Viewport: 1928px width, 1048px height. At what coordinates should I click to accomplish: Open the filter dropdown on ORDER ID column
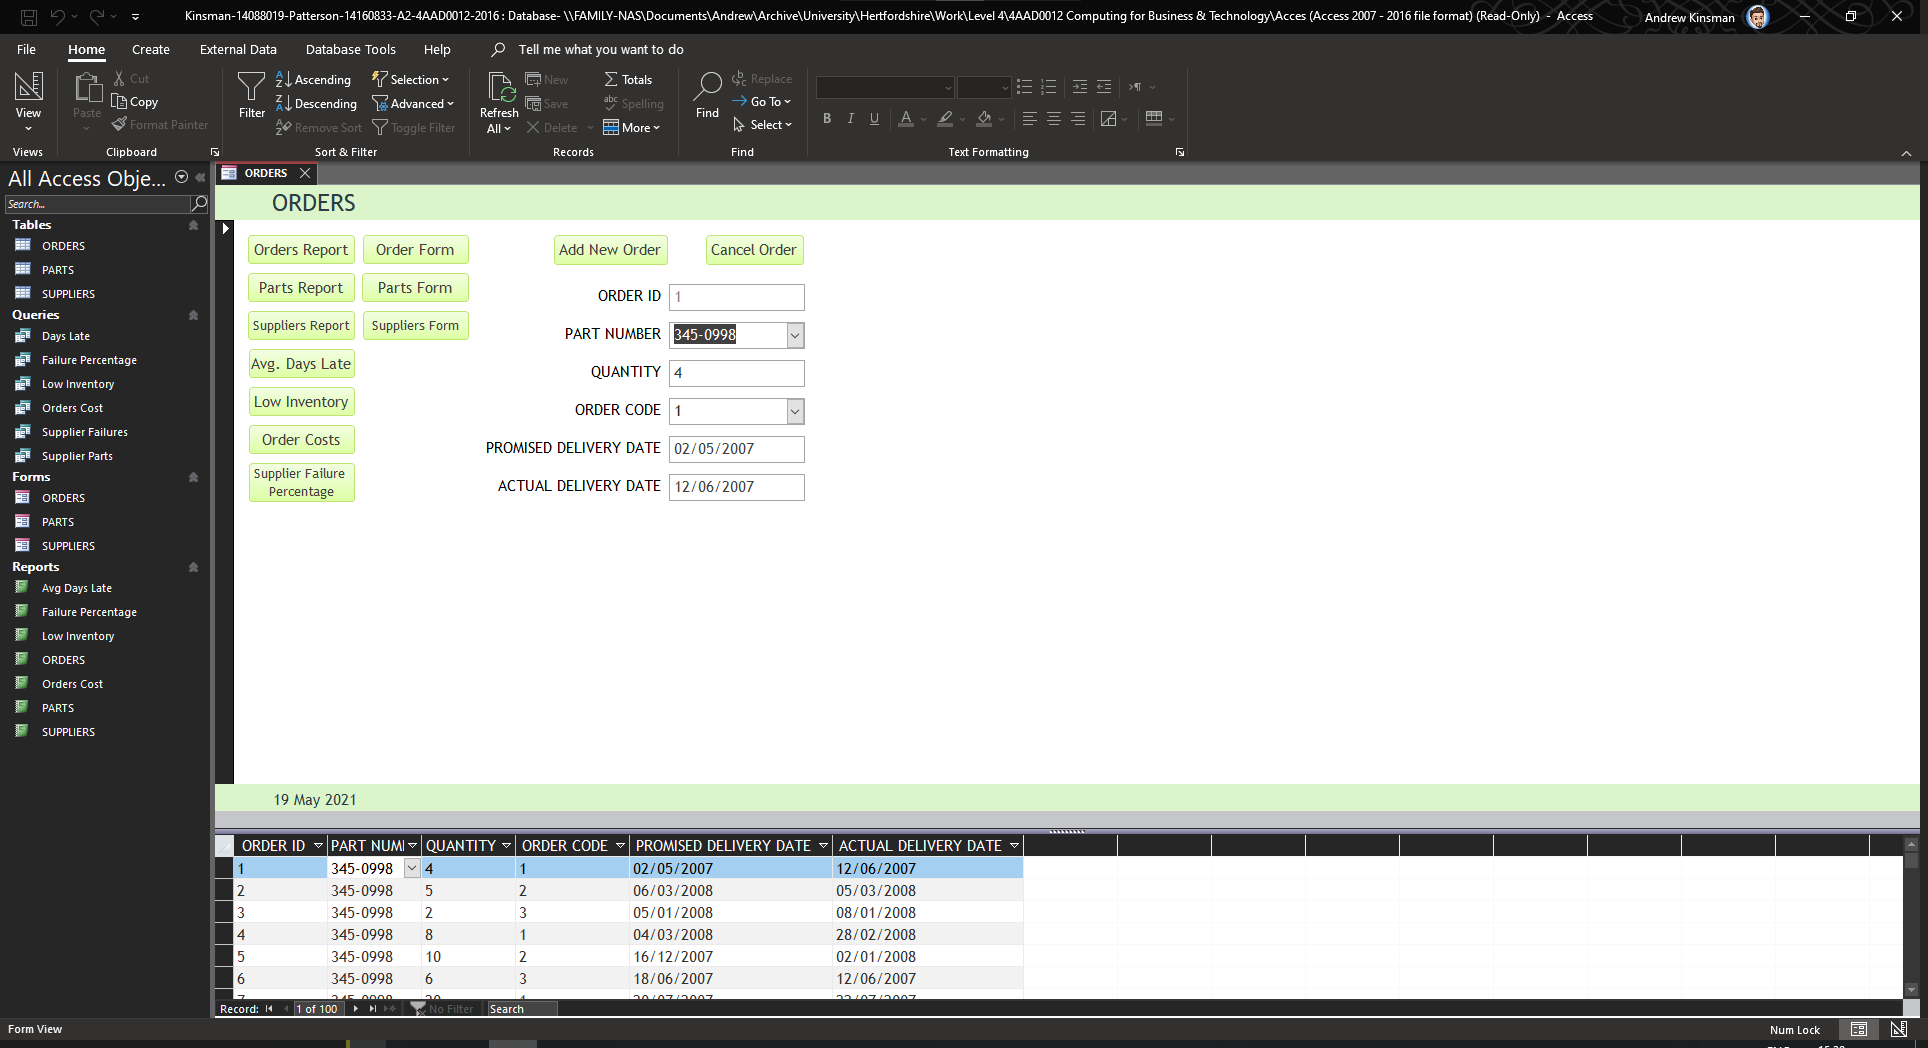(x=318, y=845)
